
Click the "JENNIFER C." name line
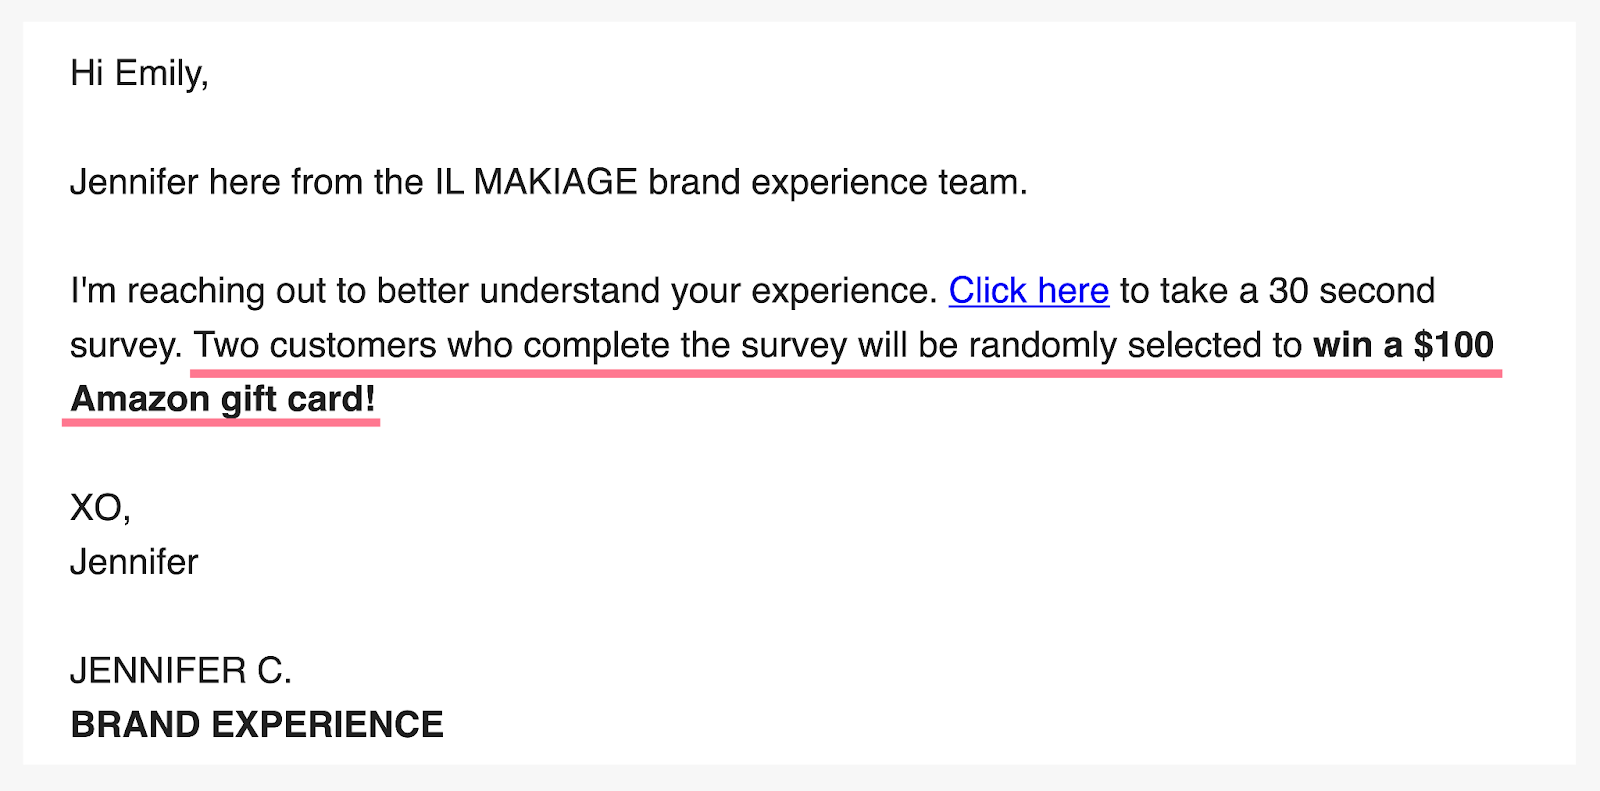tap(181, 671)
